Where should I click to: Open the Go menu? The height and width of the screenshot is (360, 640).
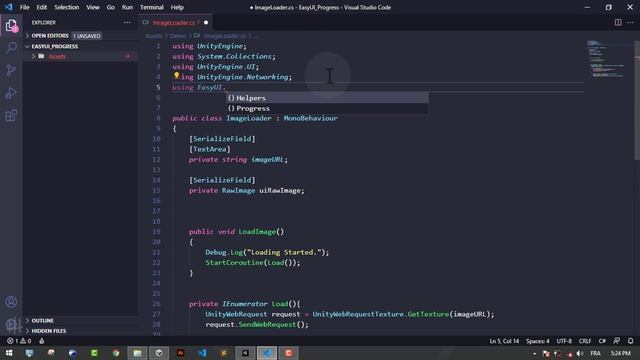click(111, 7)
